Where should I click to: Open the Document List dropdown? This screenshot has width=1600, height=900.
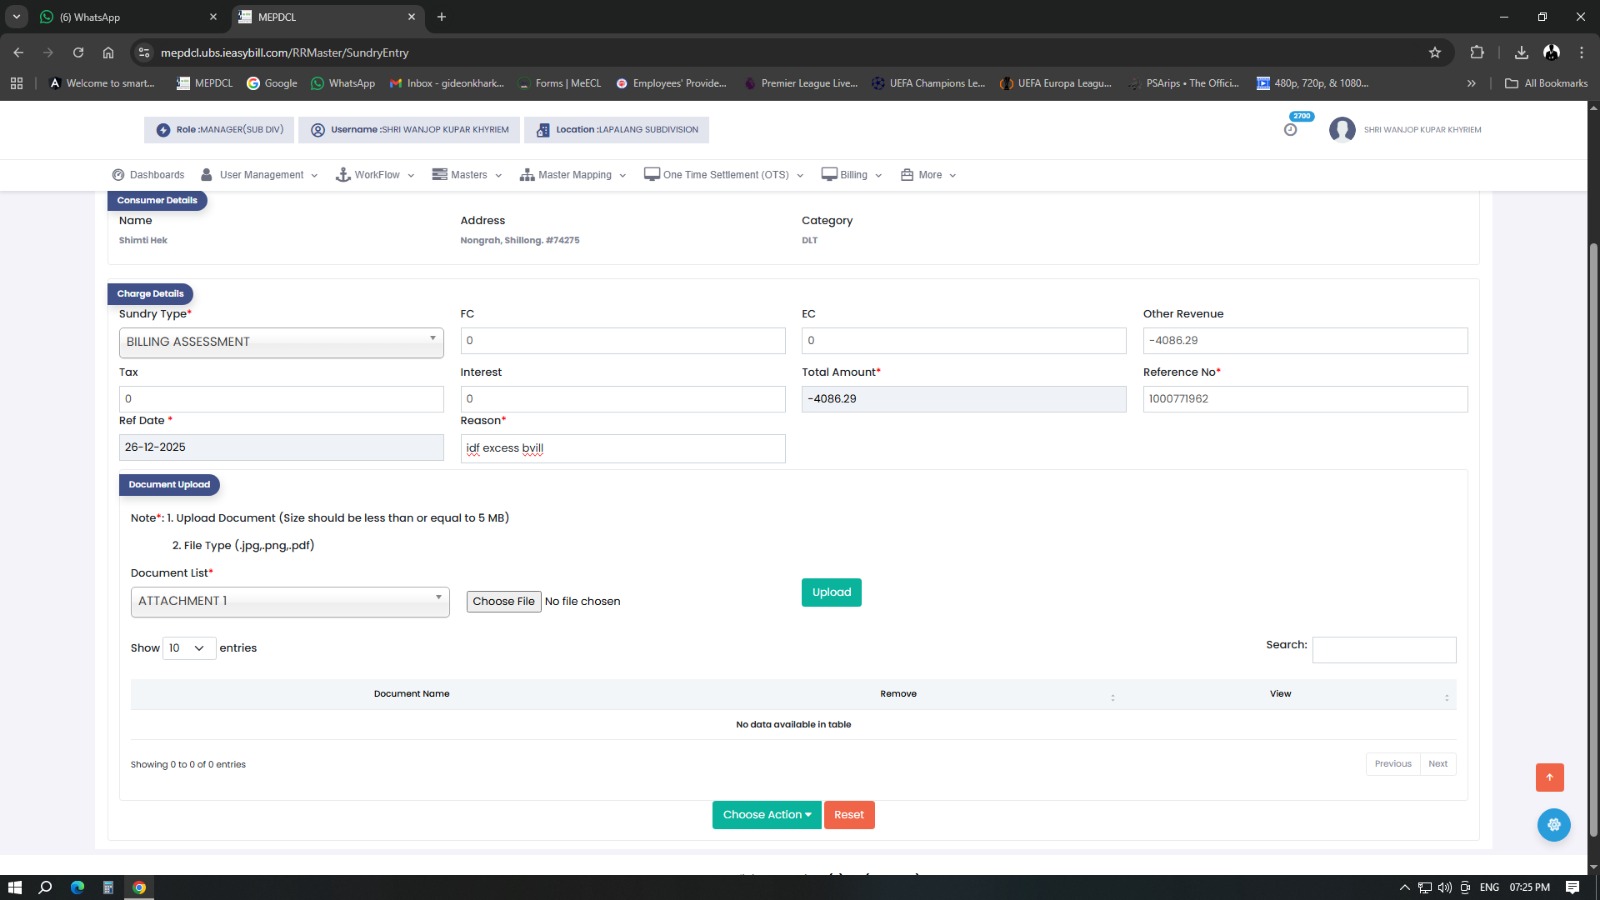(290, 601)
